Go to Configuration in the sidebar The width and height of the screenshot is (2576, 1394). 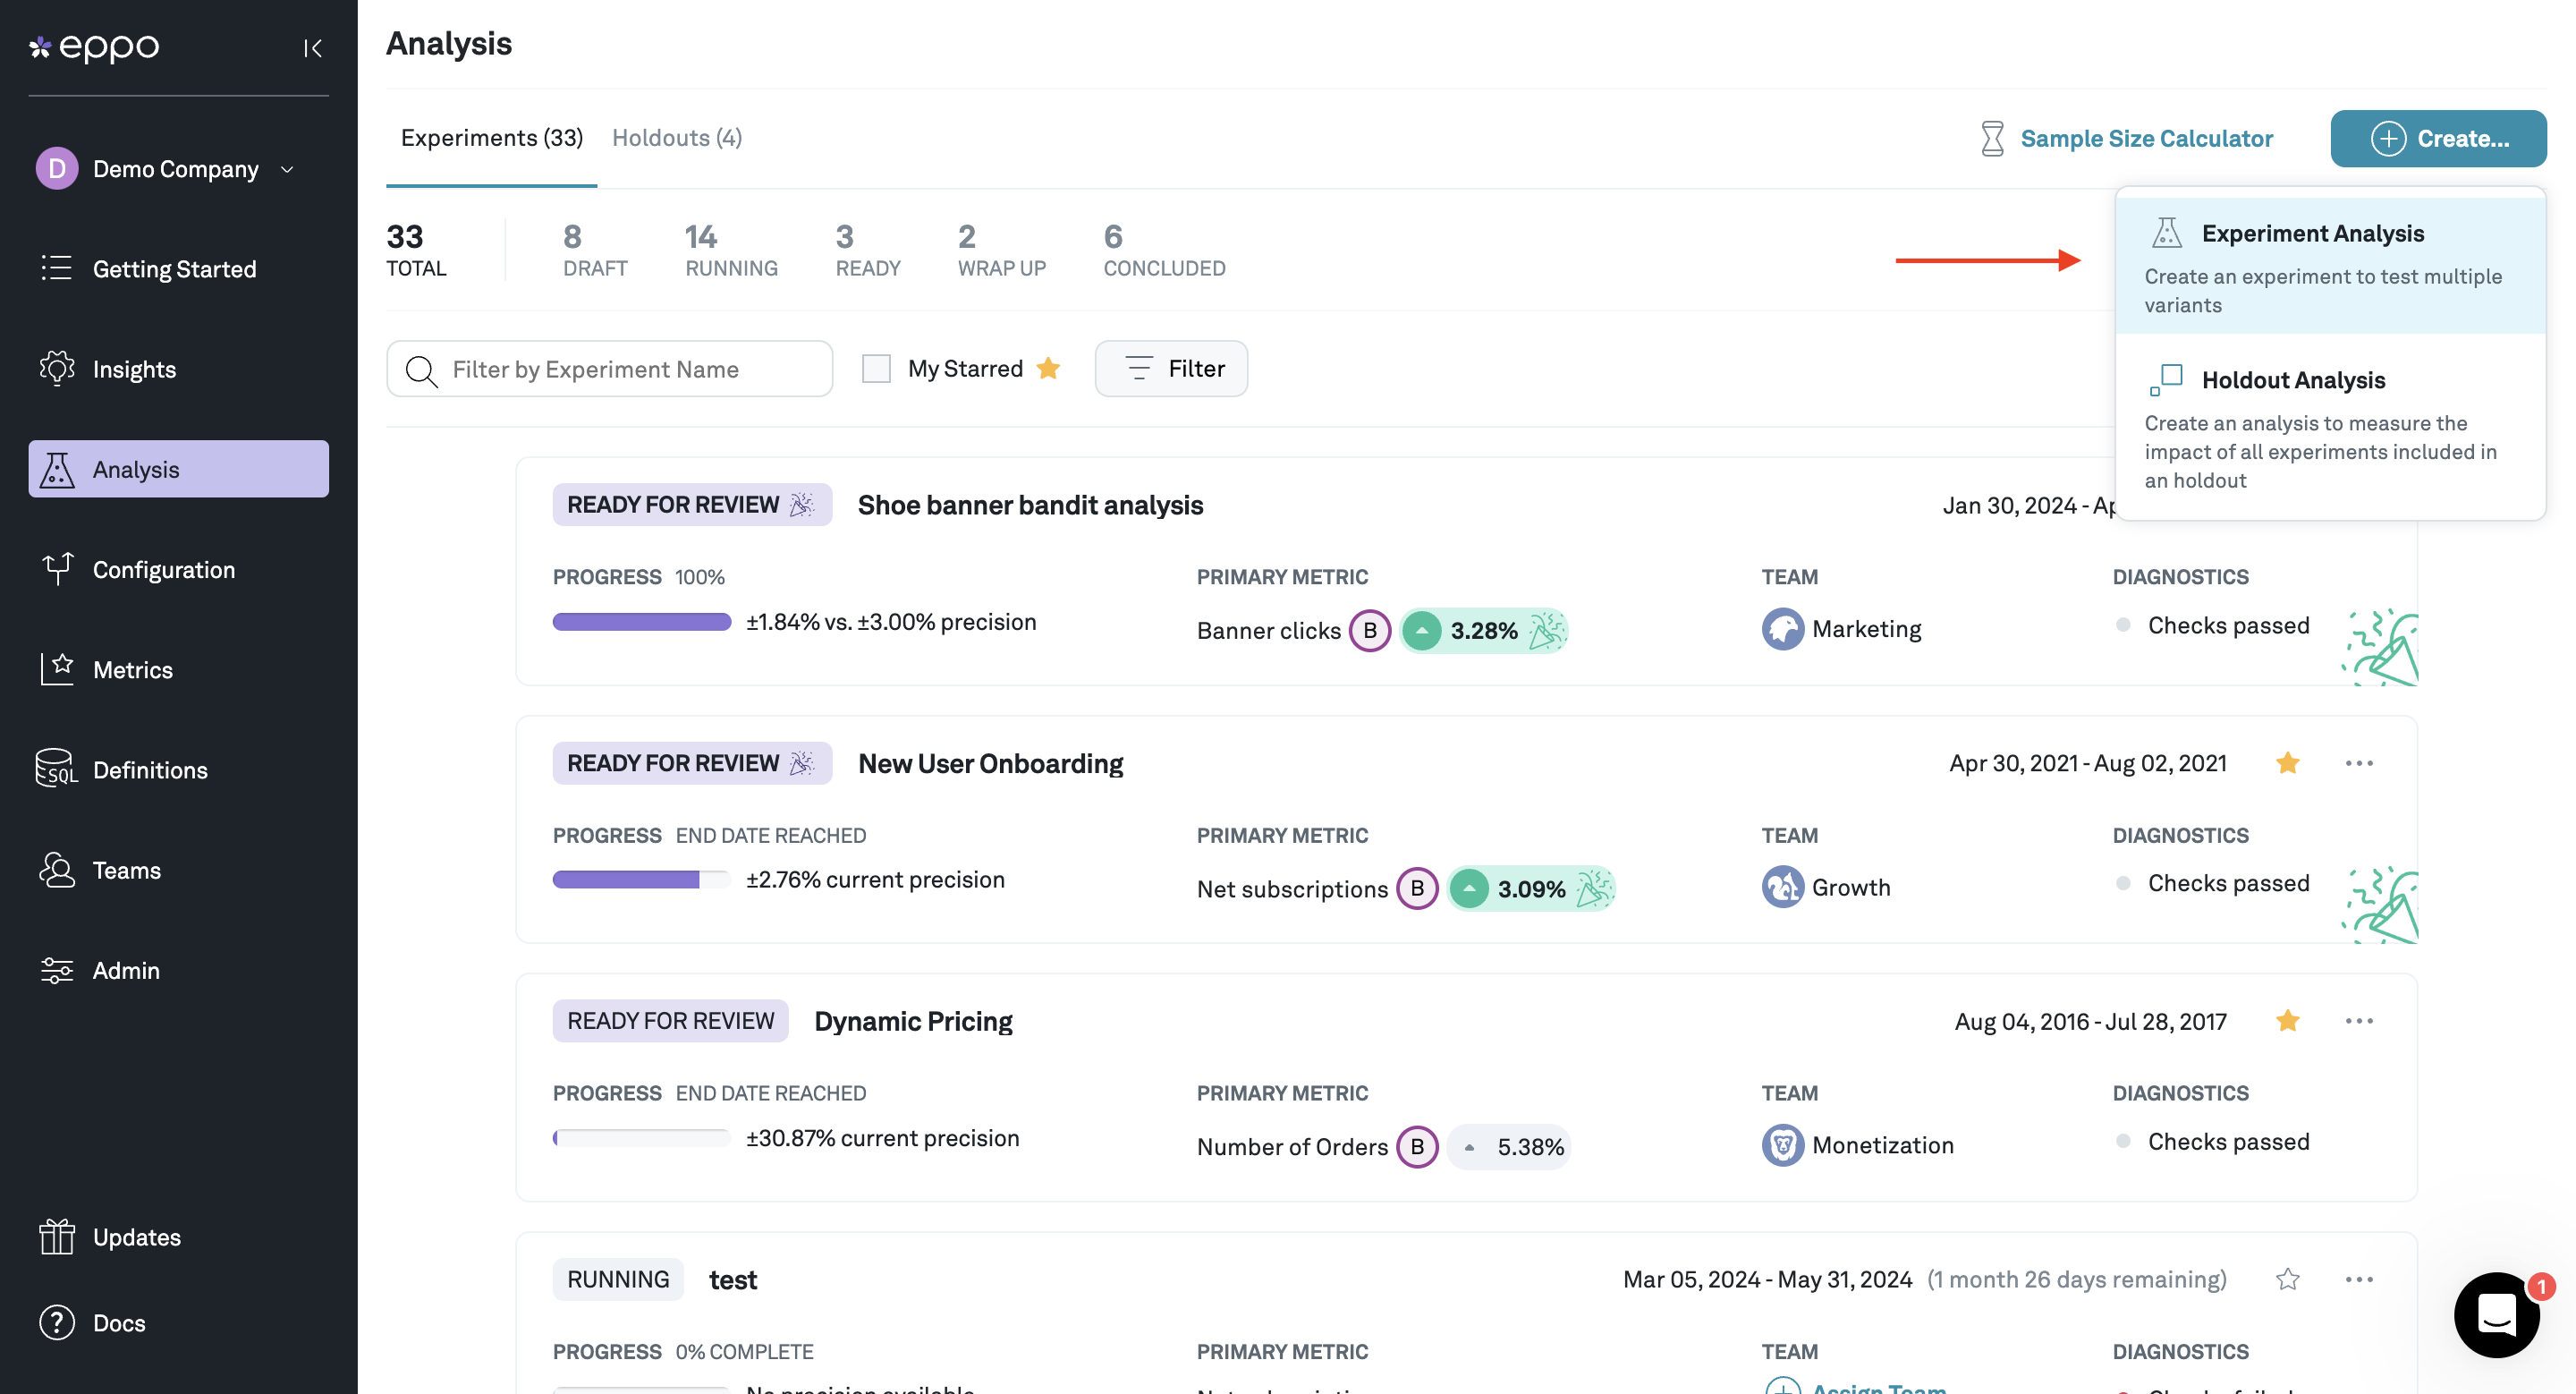pos(163,569)
